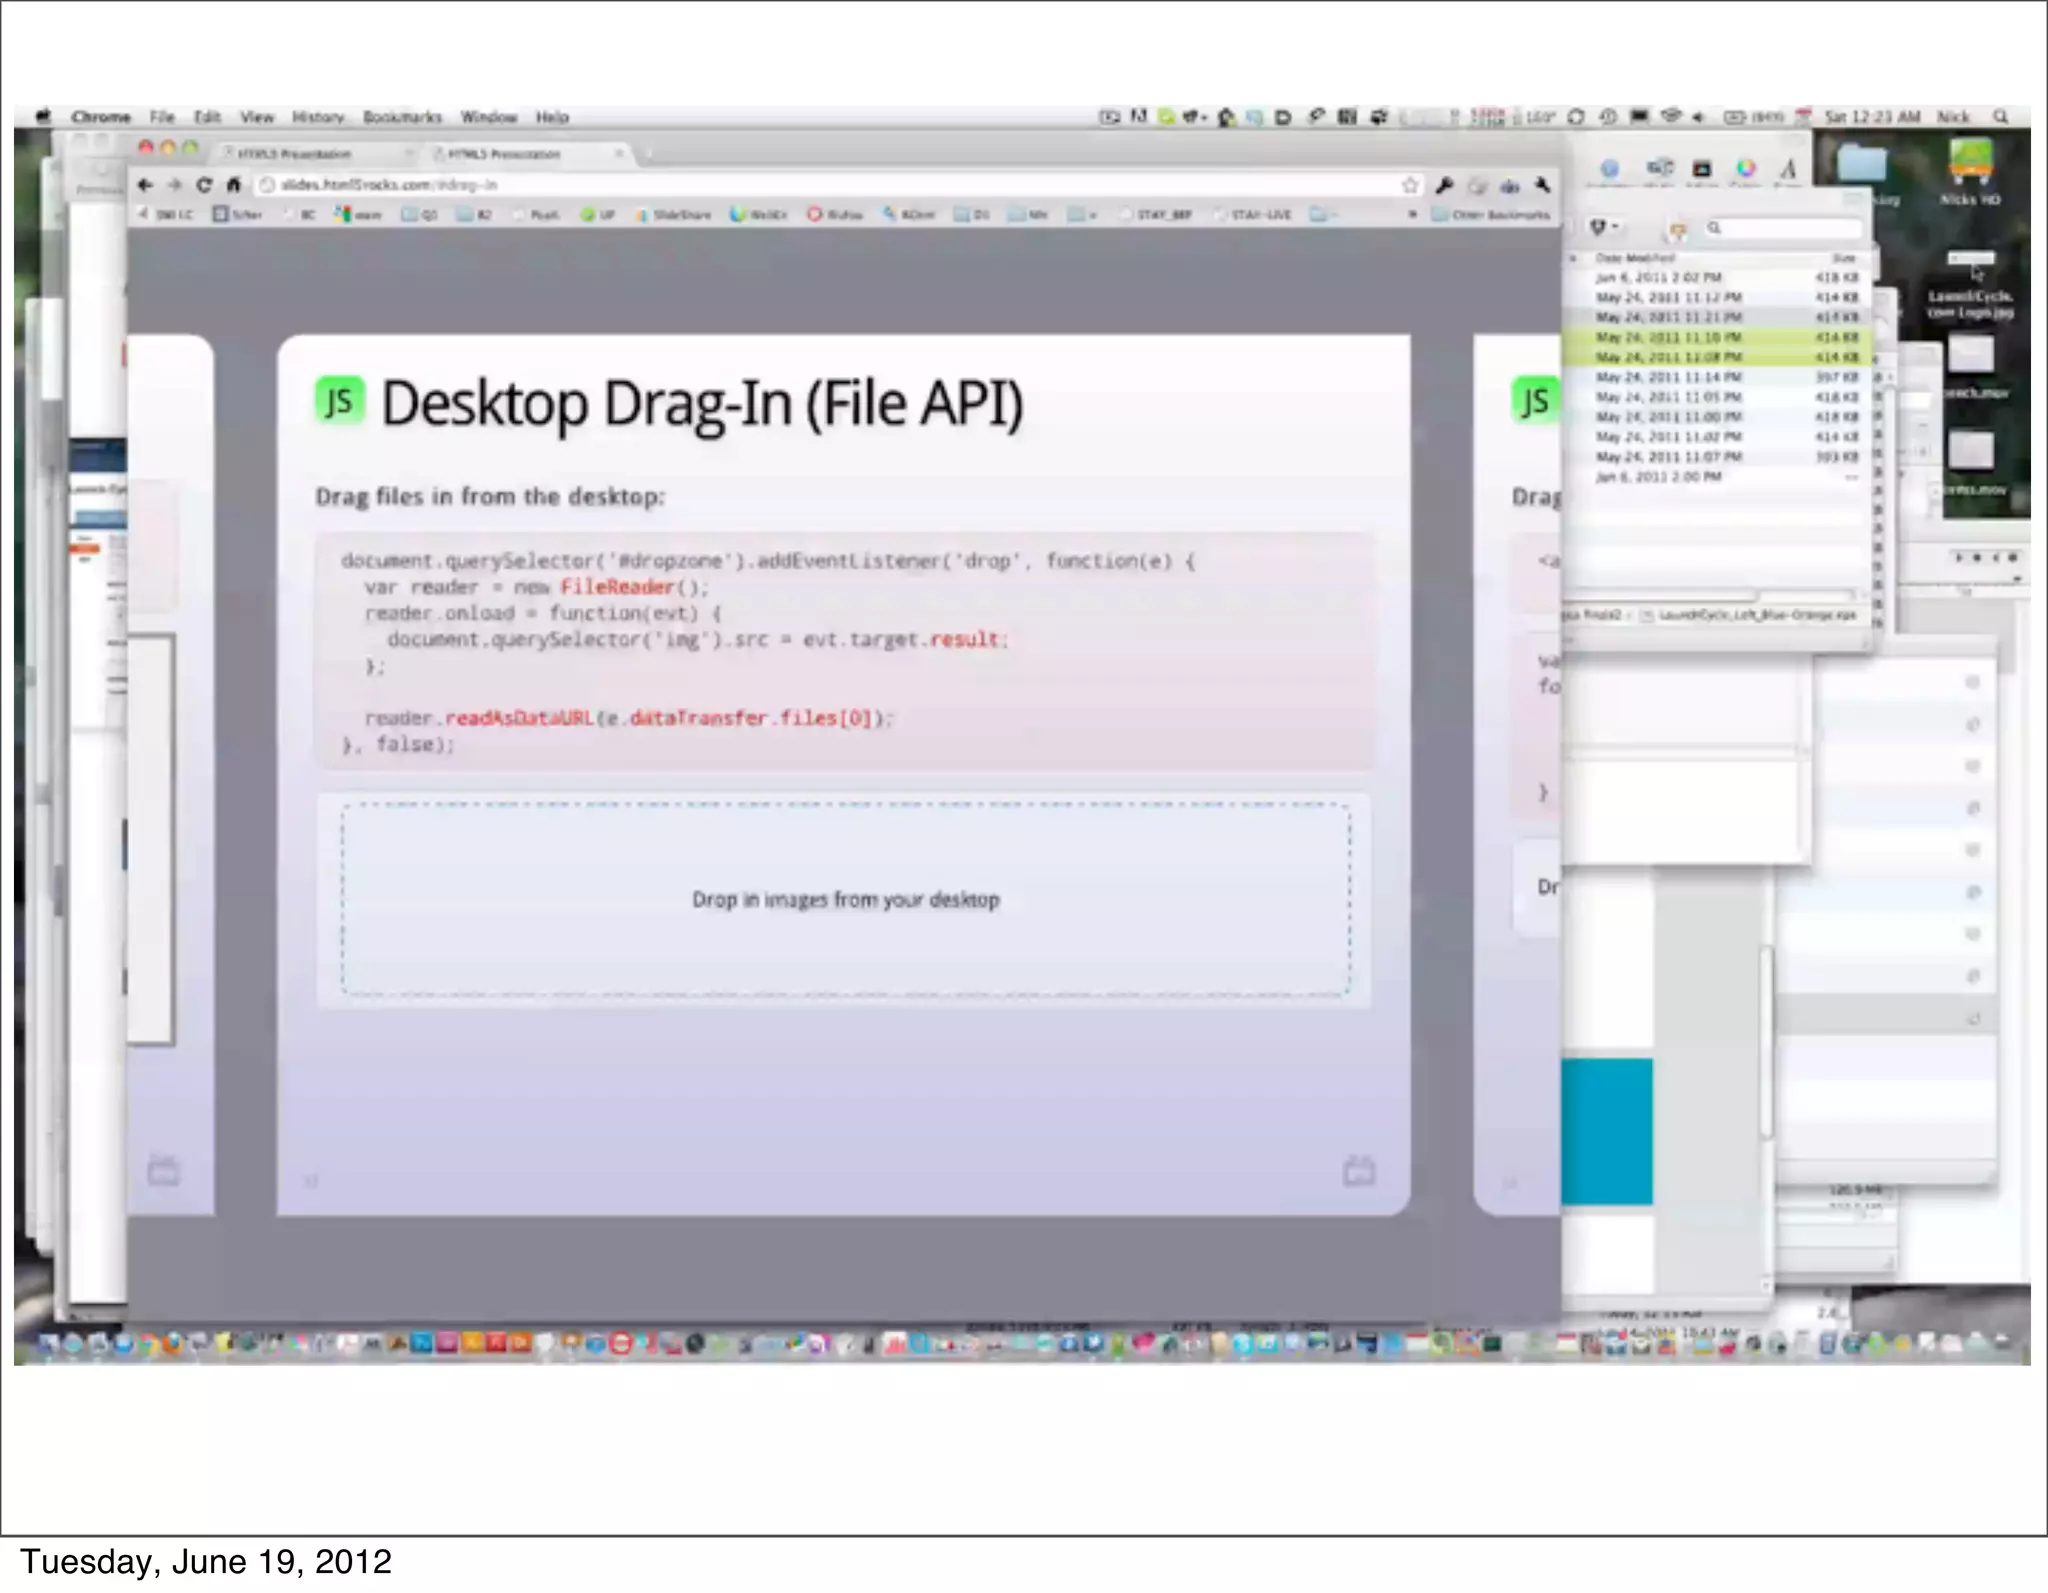The height and width of the screenshot is (1593, 2048).
Task: Click the SlideShare bookmark link
Action: click(x=674, y=215)
